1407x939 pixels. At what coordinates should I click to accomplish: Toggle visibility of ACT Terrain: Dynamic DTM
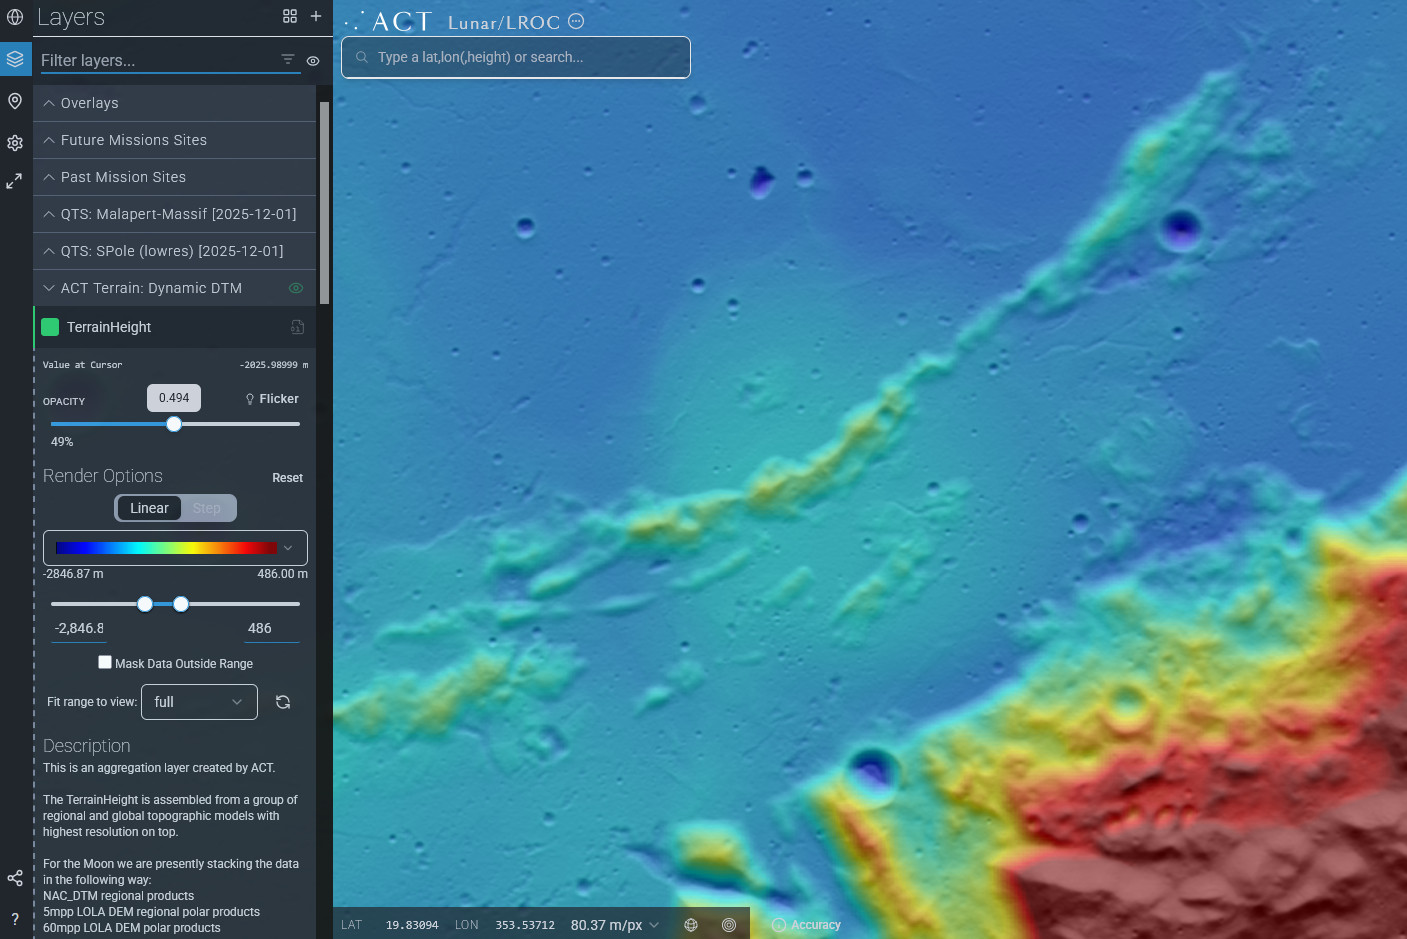click(296, 288)
